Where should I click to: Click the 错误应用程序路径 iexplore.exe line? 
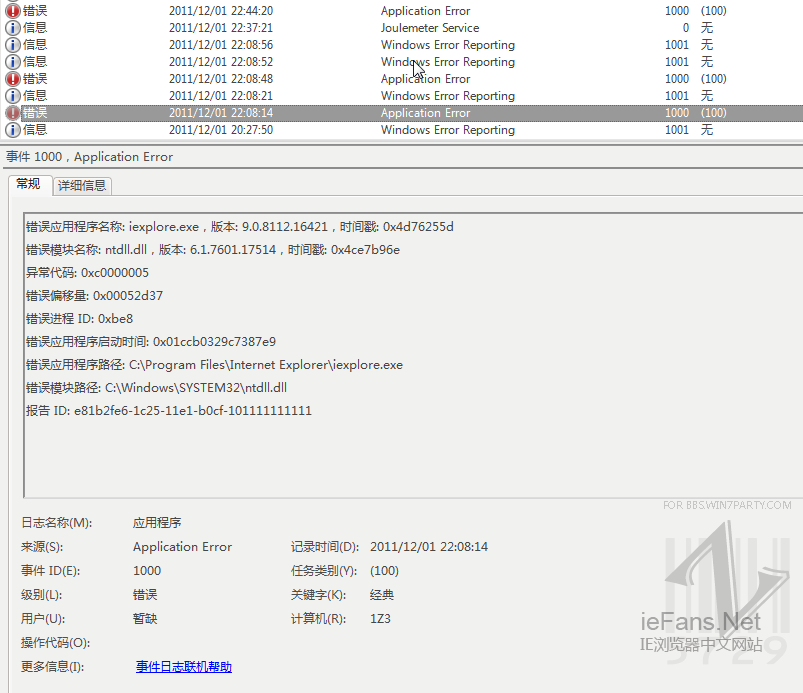click(214, 365)
